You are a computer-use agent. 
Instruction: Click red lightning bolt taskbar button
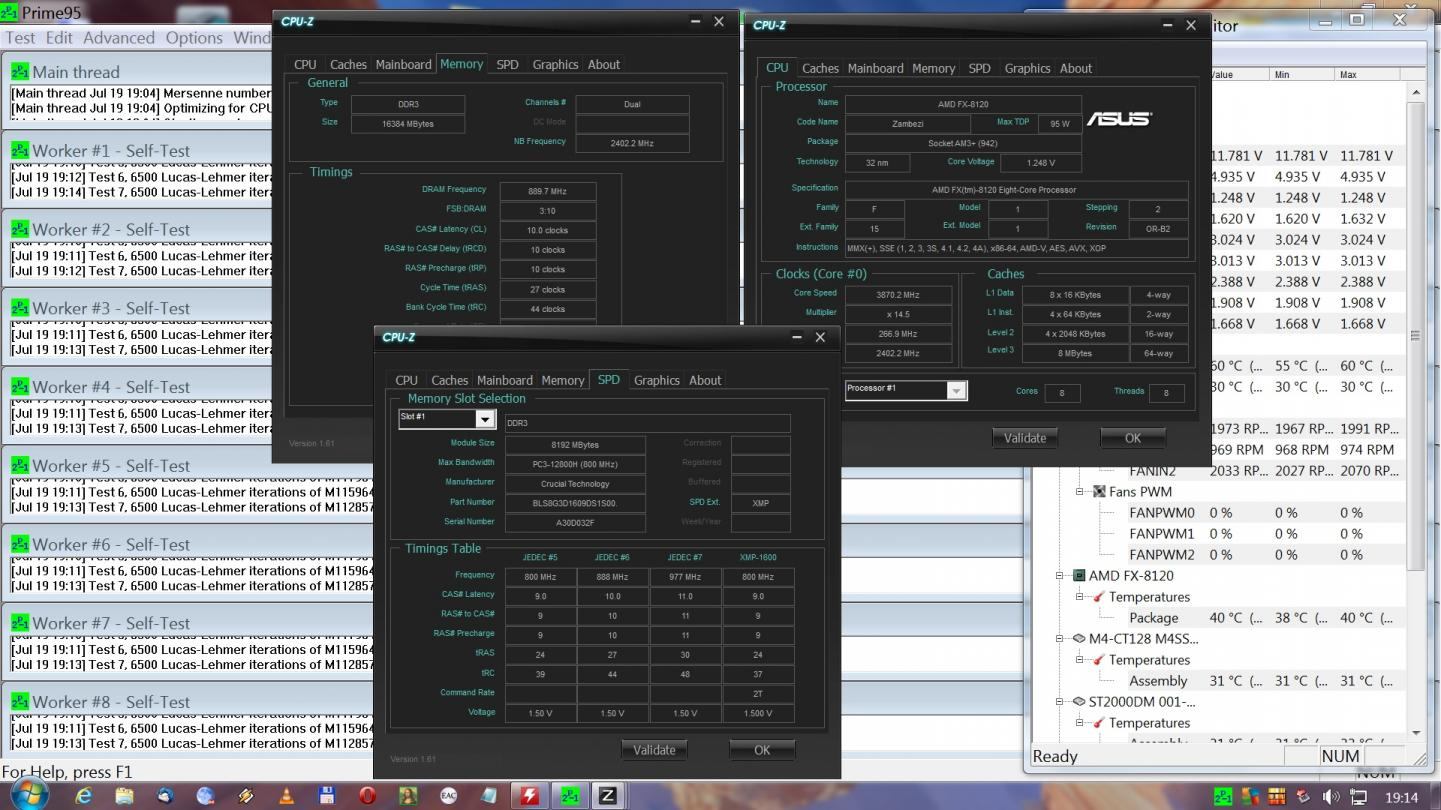pos(530,795)
